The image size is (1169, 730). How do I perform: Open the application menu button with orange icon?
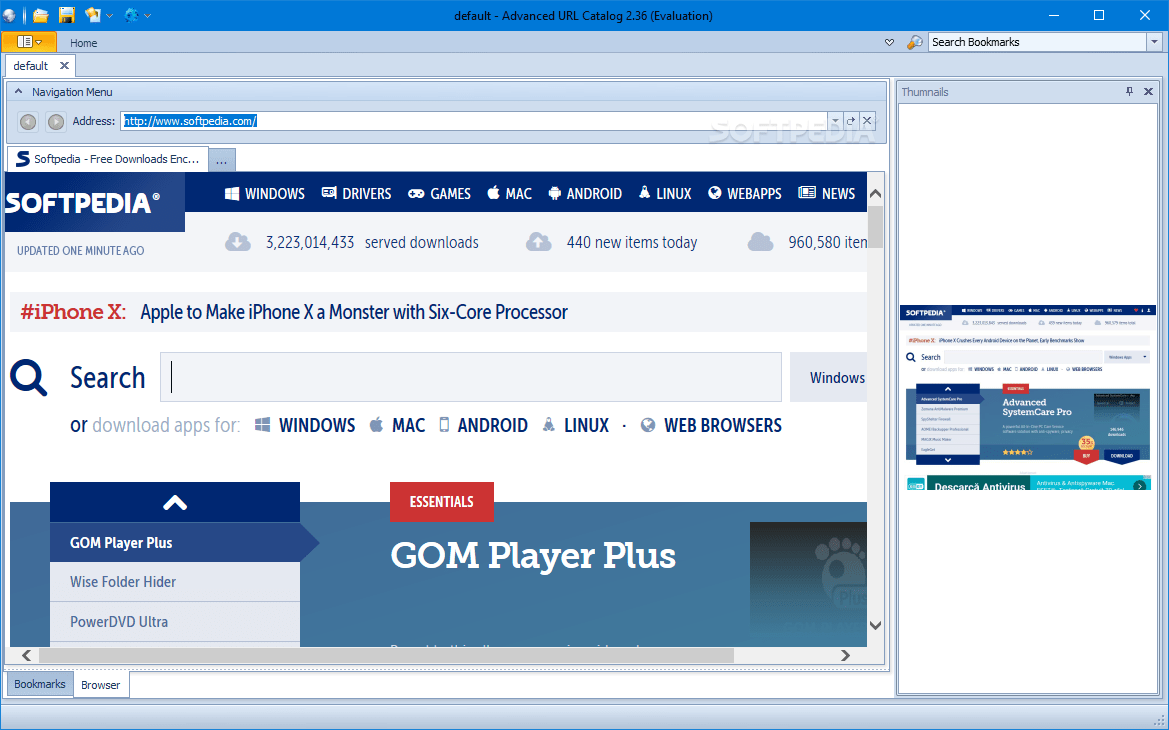(x=30, y=42)
